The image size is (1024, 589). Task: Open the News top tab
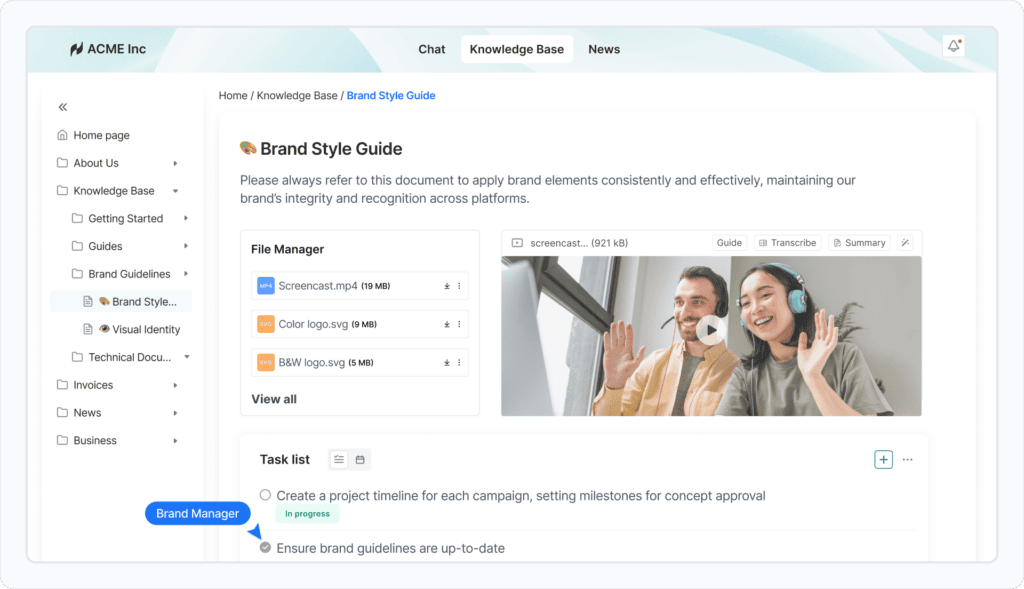click(604, 49)
